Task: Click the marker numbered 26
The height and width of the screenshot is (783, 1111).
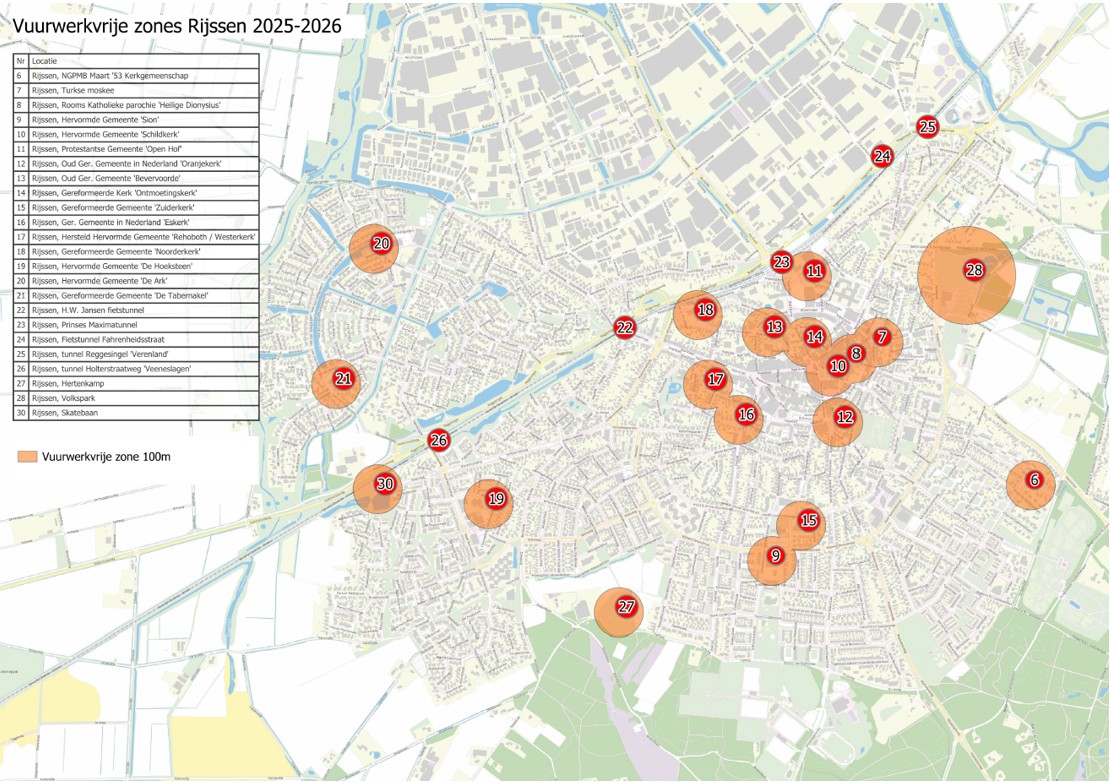Action: point(438,440)
